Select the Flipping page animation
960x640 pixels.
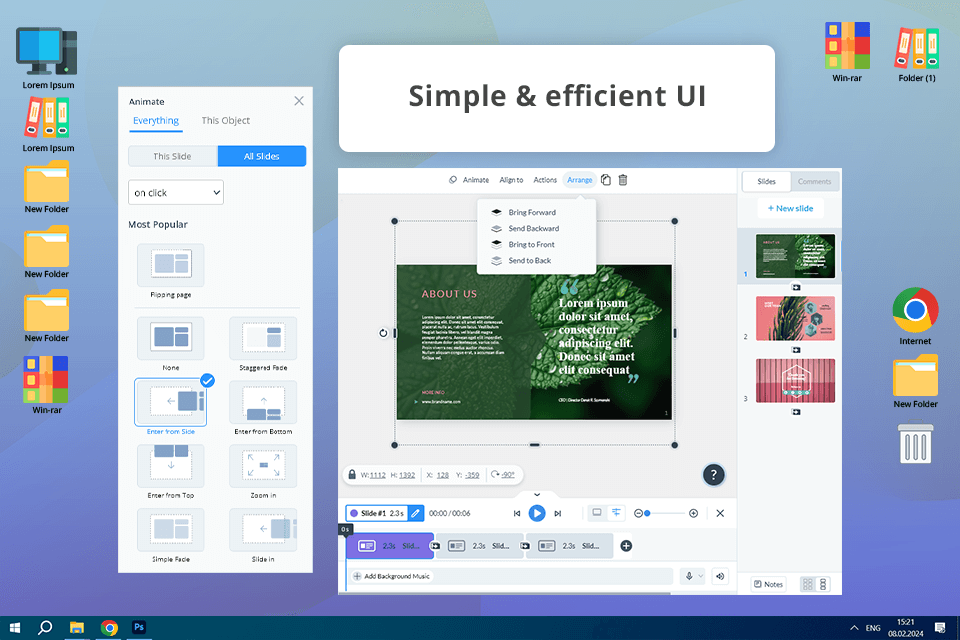pyautogui.click(x=171, y=265)
